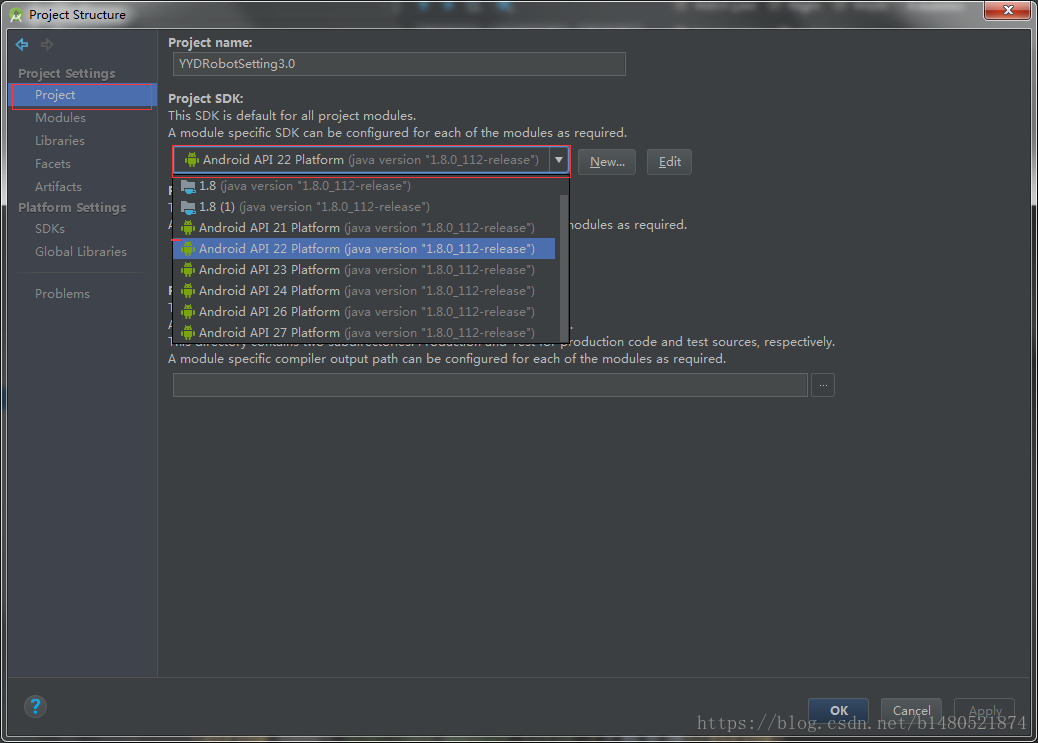1038x743 pixels.
Task: Choose 1.8 java version SDK option
Action: pos(363,186)
